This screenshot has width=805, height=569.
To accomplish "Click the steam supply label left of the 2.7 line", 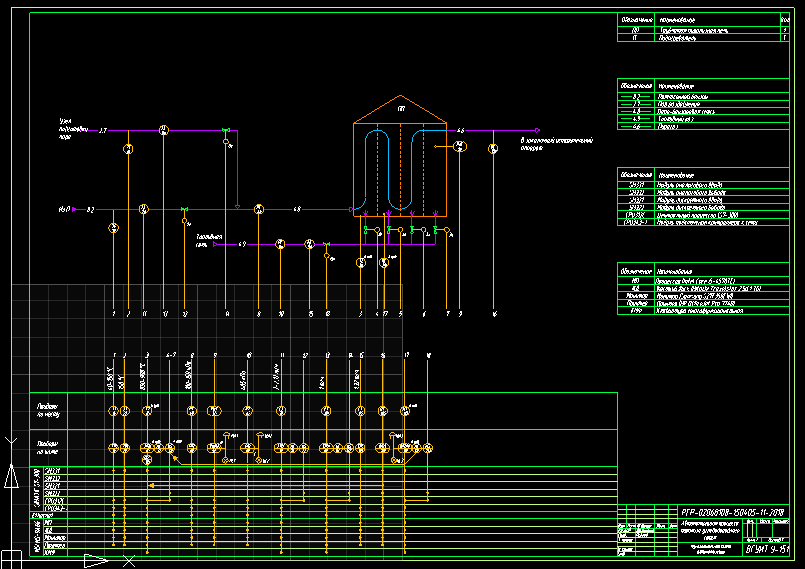I will [73, 129].
